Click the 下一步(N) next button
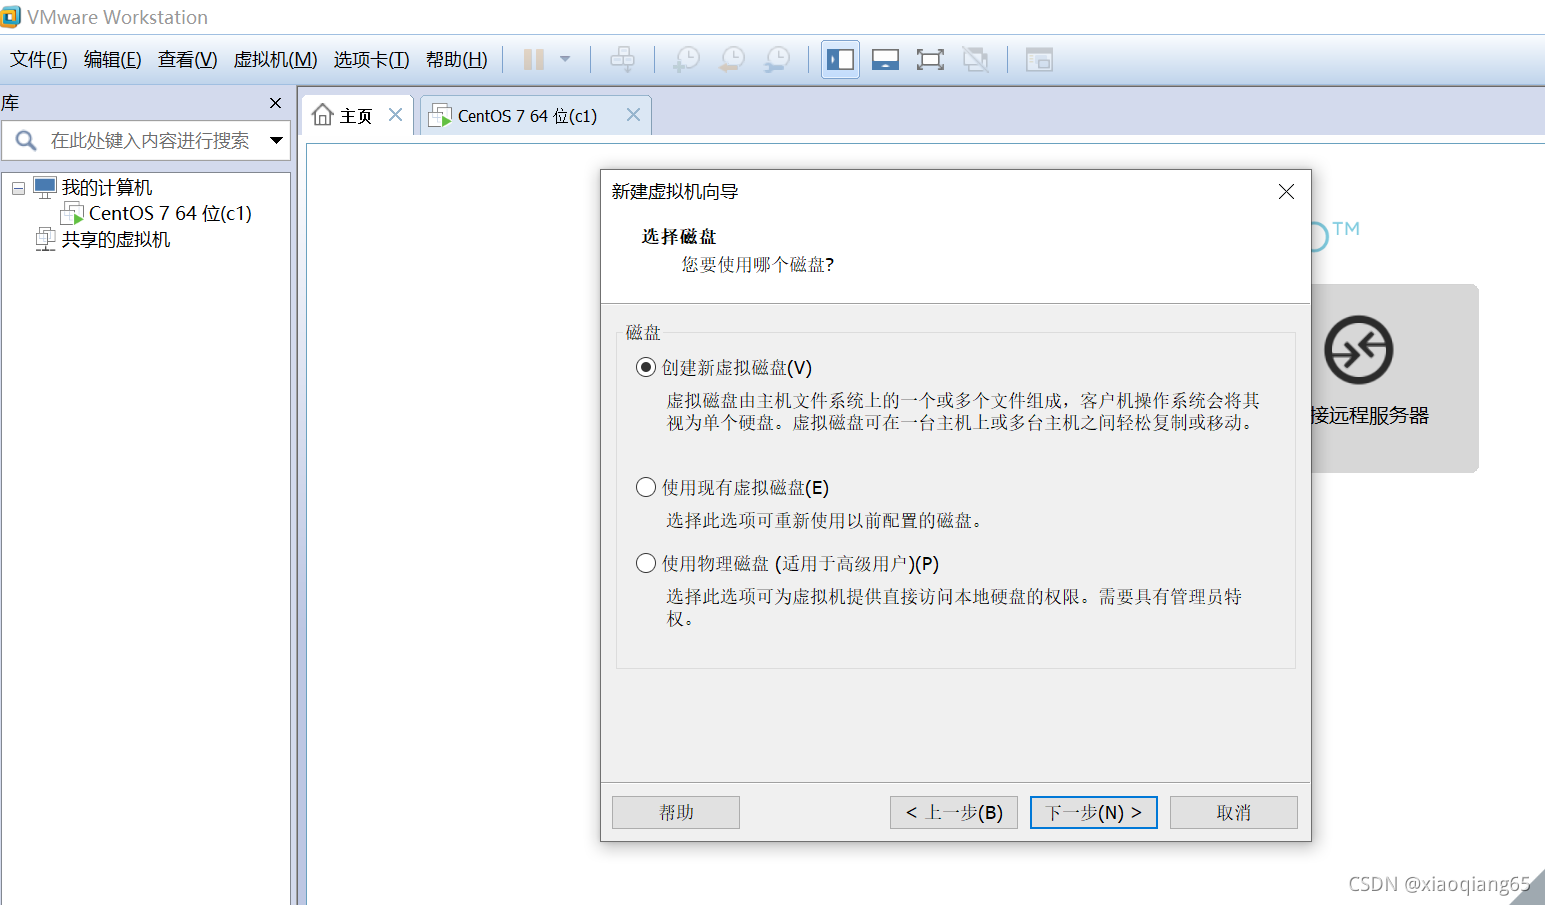 click(1094, 812)
